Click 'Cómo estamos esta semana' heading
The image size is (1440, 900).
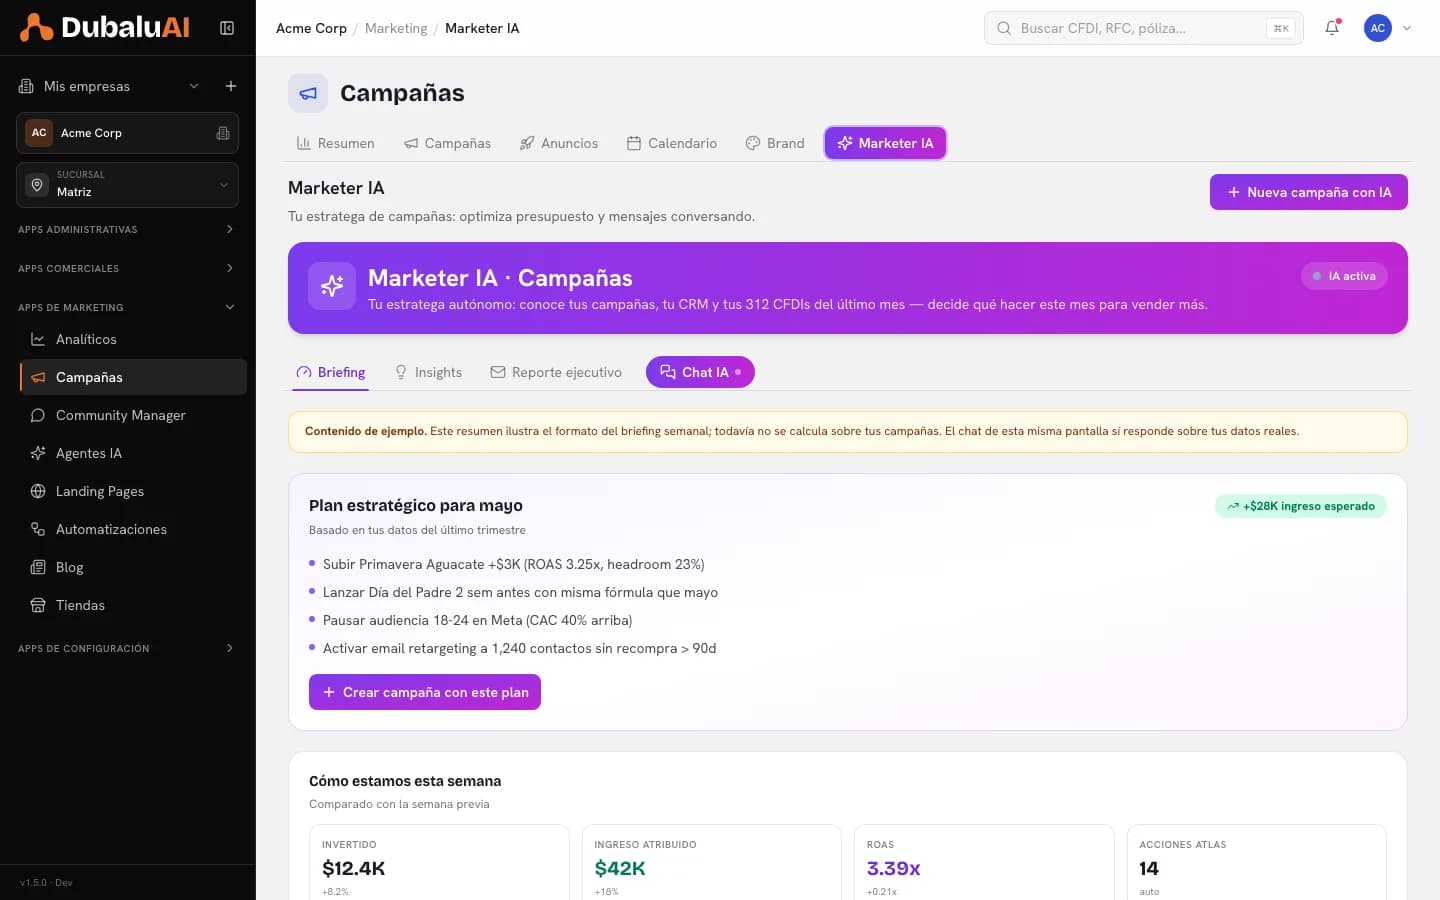pos(405,781)
